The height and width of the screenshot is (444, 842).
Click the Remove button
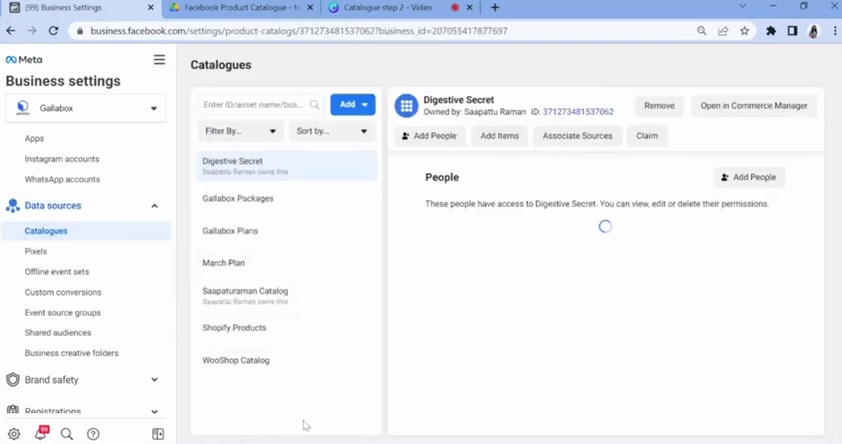coord(659,106)
